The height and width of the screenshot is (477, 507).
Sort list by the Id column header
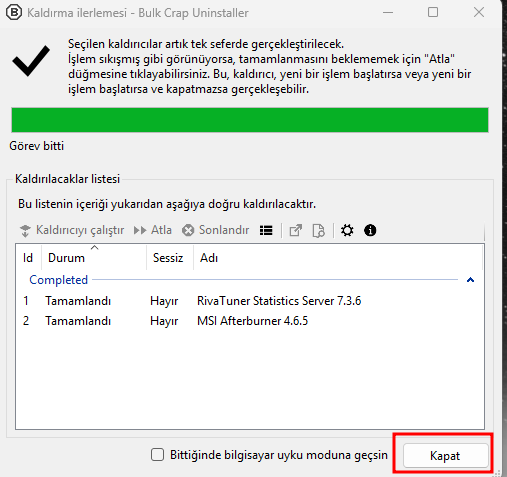pos(28,258)
